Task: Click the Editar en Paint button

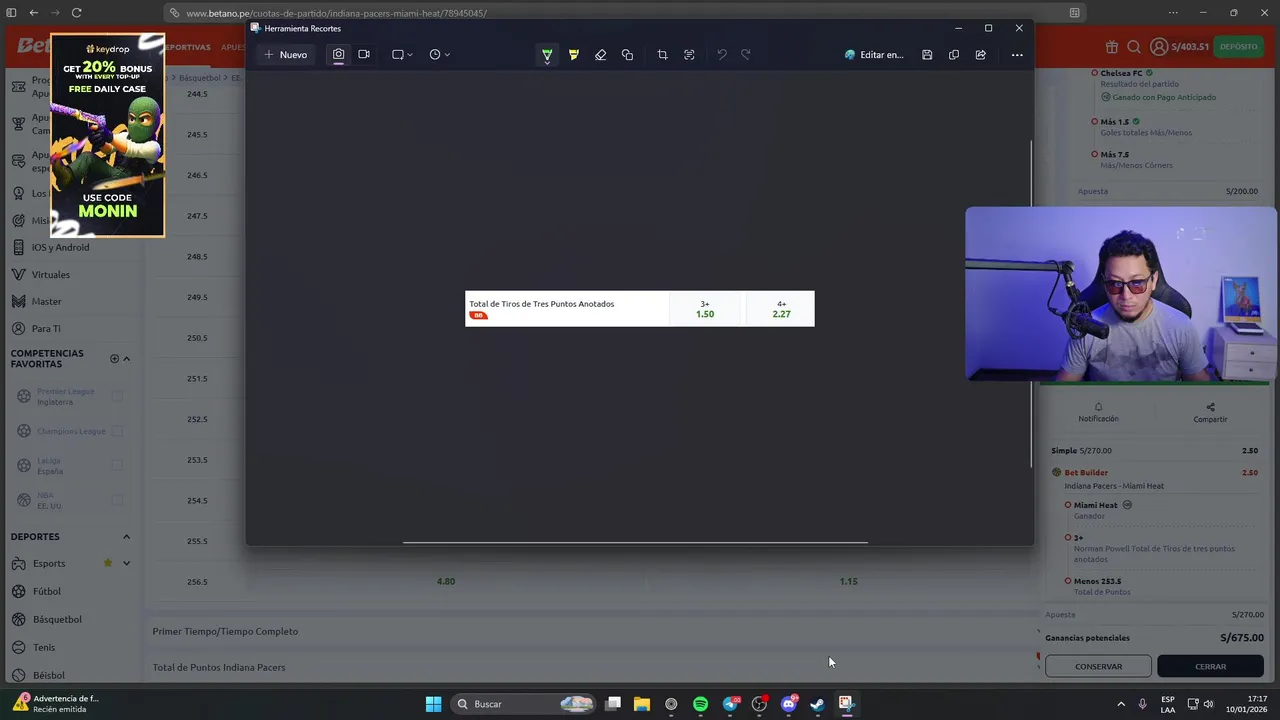Action: (874, 55)
